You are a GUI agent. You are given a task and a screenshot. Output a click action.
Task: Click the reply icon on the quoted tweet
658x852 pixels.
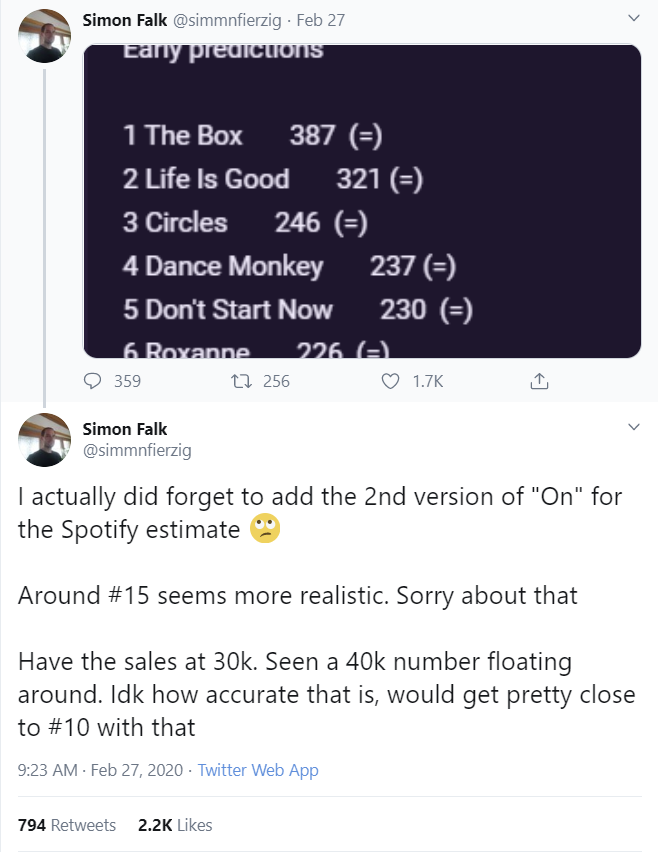pos(95,381)
